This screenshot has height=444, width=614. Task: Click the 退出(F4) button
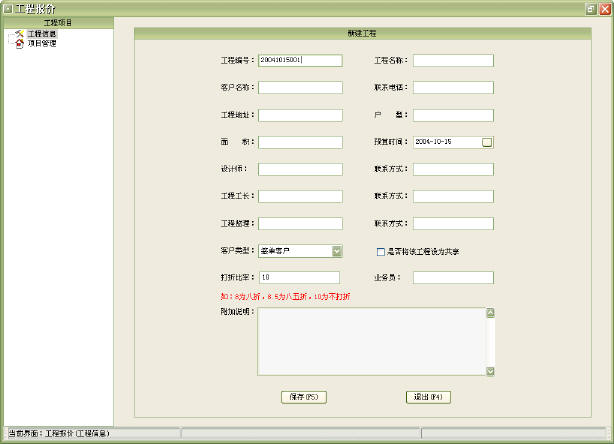pyautogui.click(x=429, y=397)
